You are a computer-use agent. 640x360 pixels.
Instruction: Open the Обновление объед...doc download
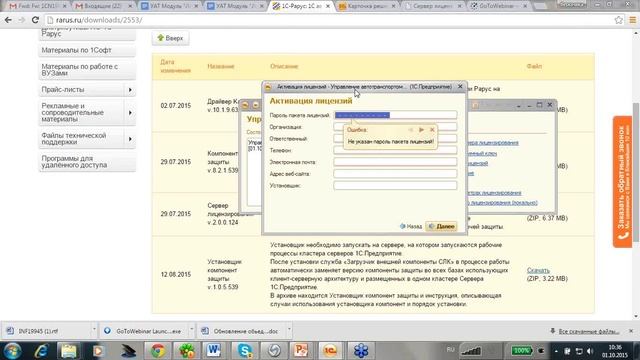pos(241,331)
